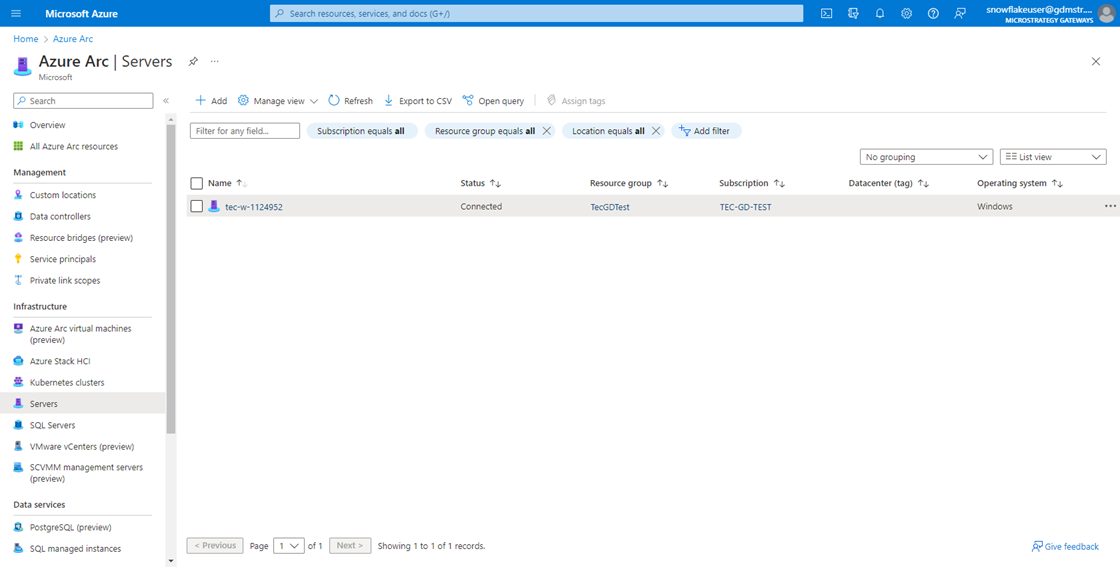Click the Add filter button
Image resolution: width=1120 pixels, height=567 pixels.
click(x=706, y=131)
